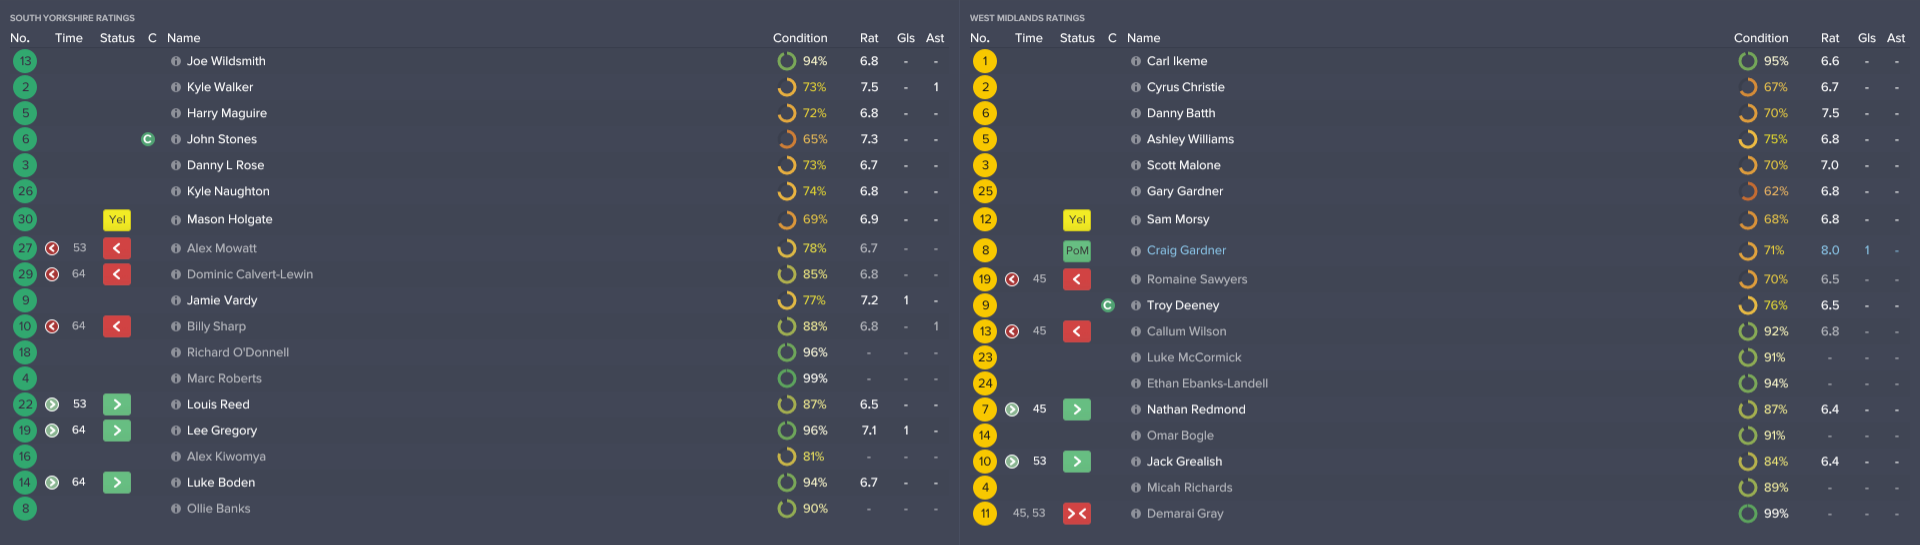This screenshot has height=545, width=1920.
Task: Click Alex Mowatt's red substituted-off arrow
Action: click(x=117, y=248)
